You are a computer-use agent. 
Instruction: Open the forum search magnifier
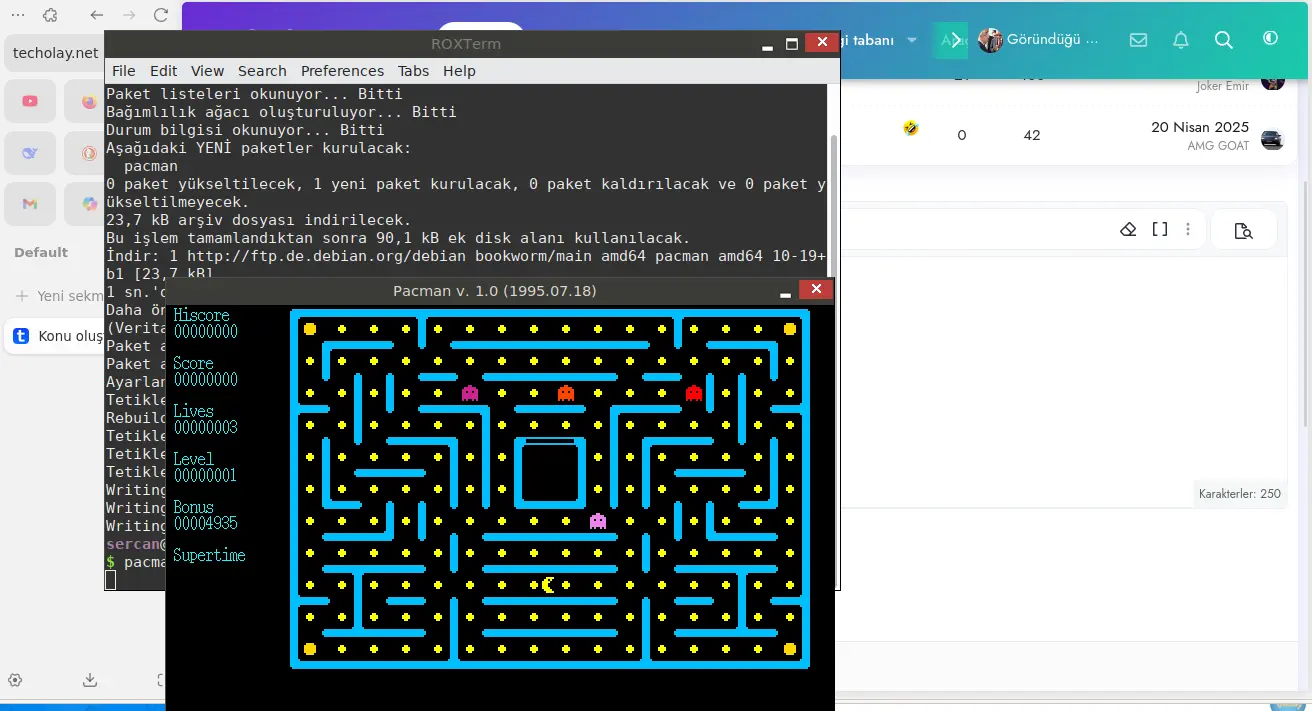[1224, 40]
